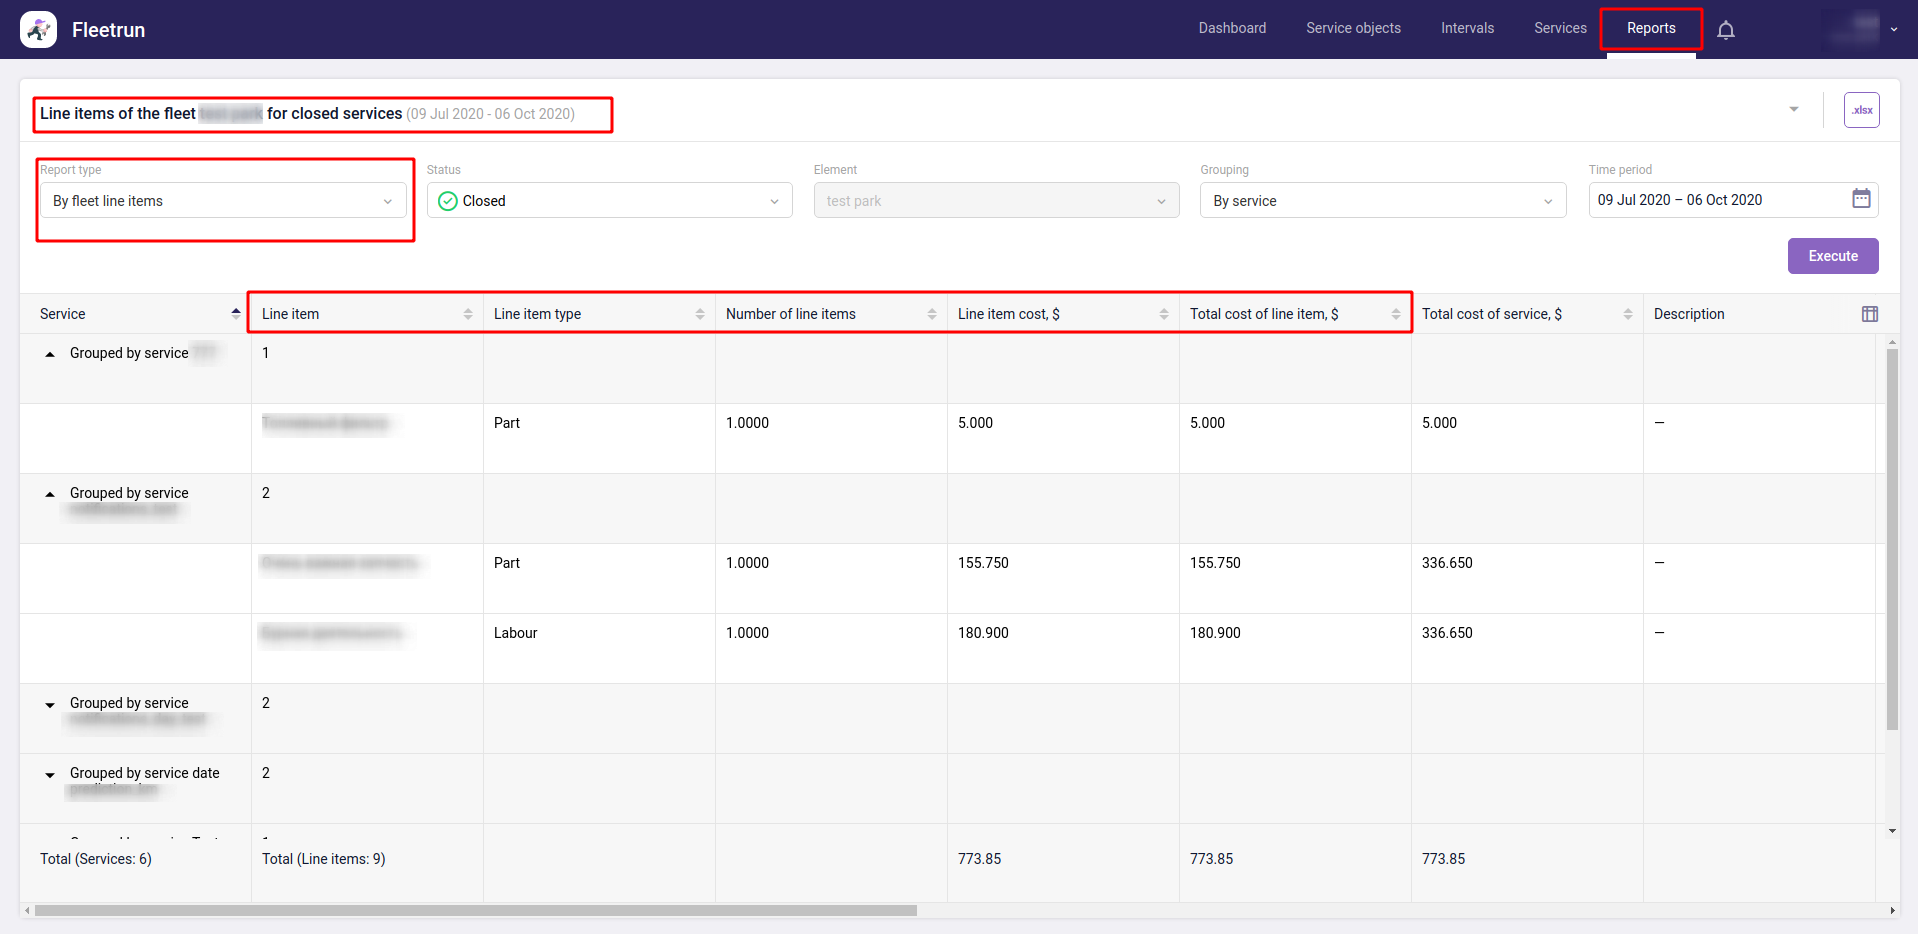Switch to Service objects tab

tap(1353, 28)
